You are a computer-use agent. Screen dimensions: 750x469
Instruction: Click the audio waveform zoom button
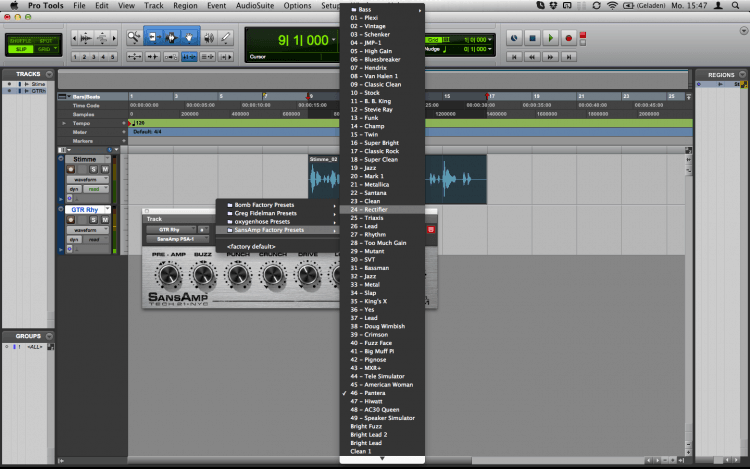pos(87,38)
